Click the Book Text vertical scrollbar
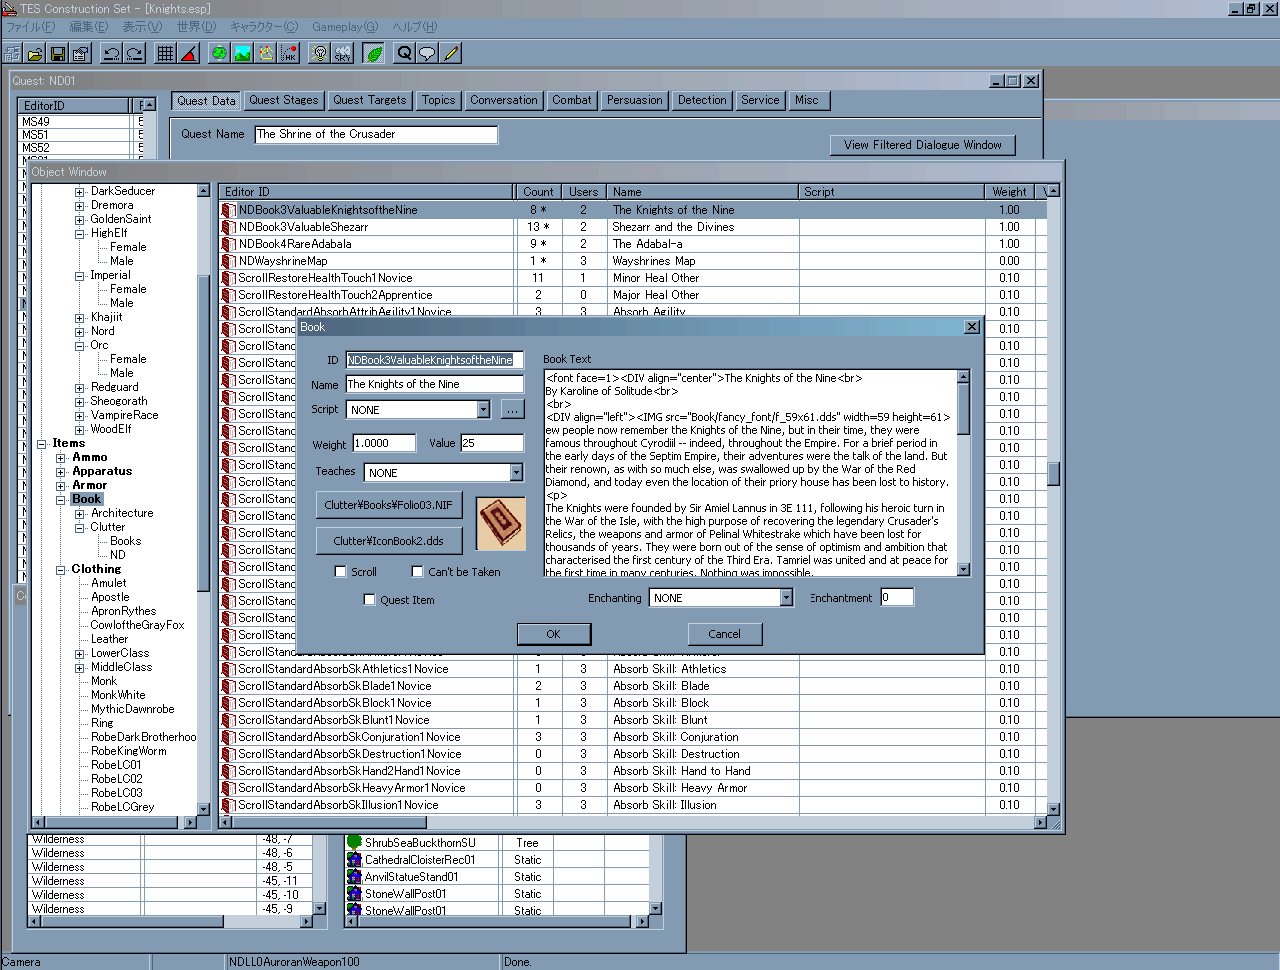Viewport: 1280px width, 970px height. [964, 473]
